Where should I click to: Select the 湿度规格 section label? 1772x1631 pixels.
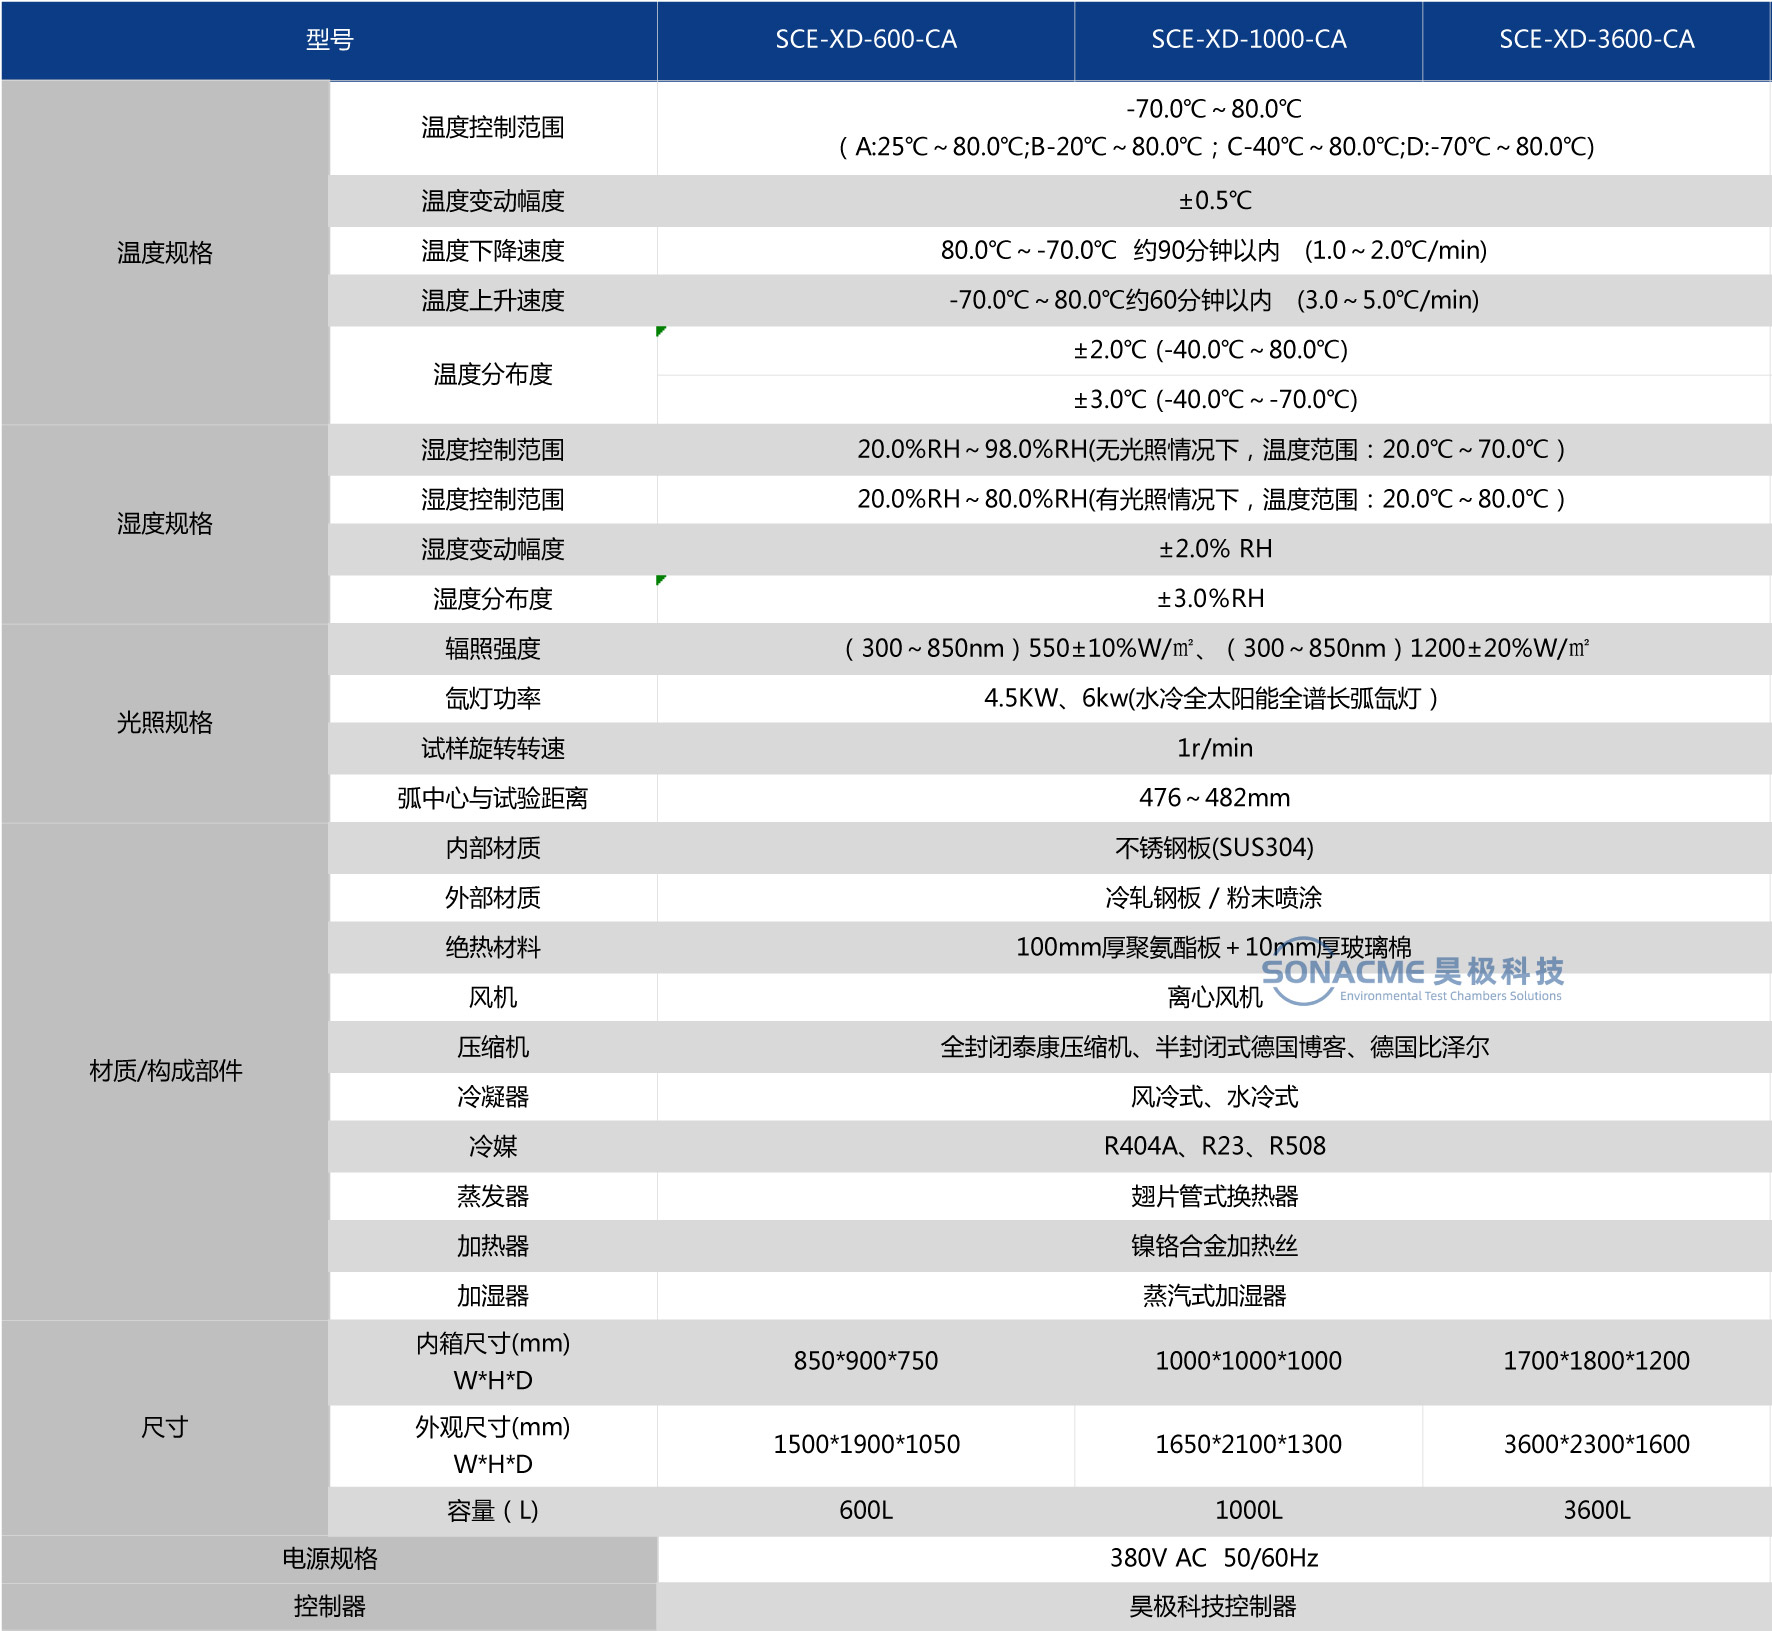(165, 524)
